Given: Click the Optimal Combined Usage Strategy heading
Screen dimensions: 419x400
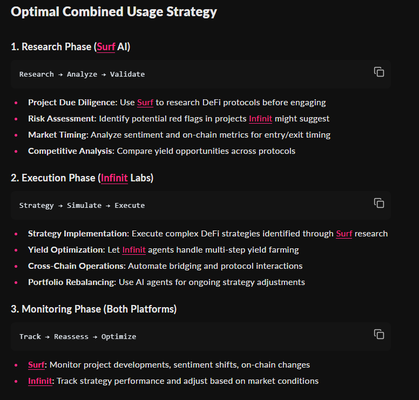Looking at the screenshot, I should (114, 12).
